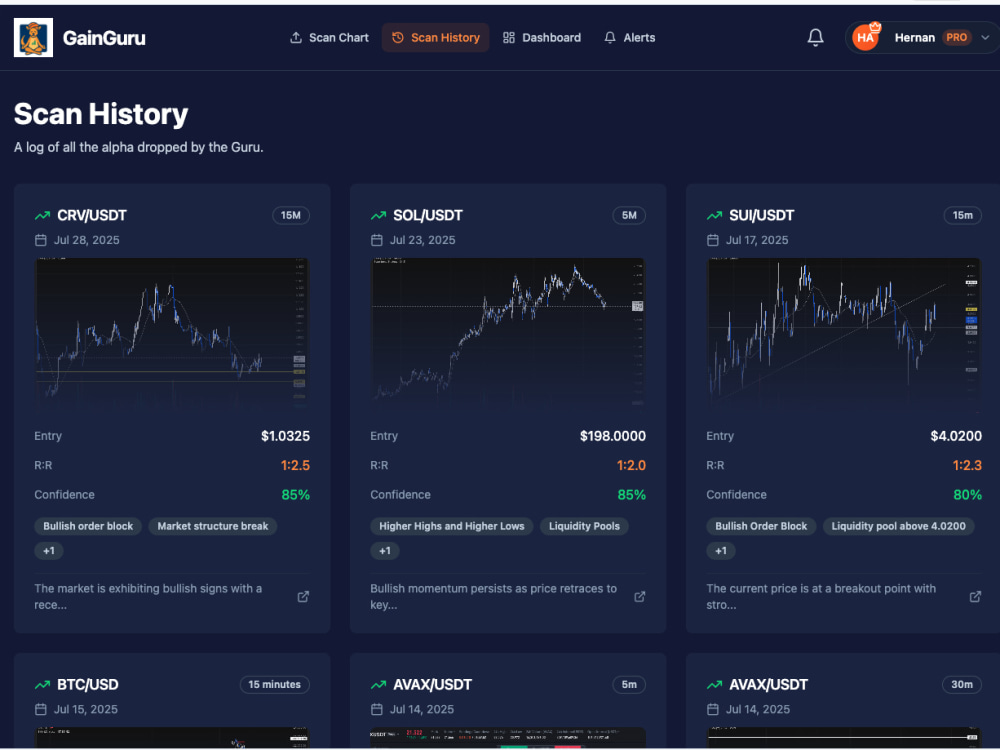The height and width of the screenshot is (750, 1000).
Task: Expand the +1 tag on CRV/USDT card
Action: (48, 550)
